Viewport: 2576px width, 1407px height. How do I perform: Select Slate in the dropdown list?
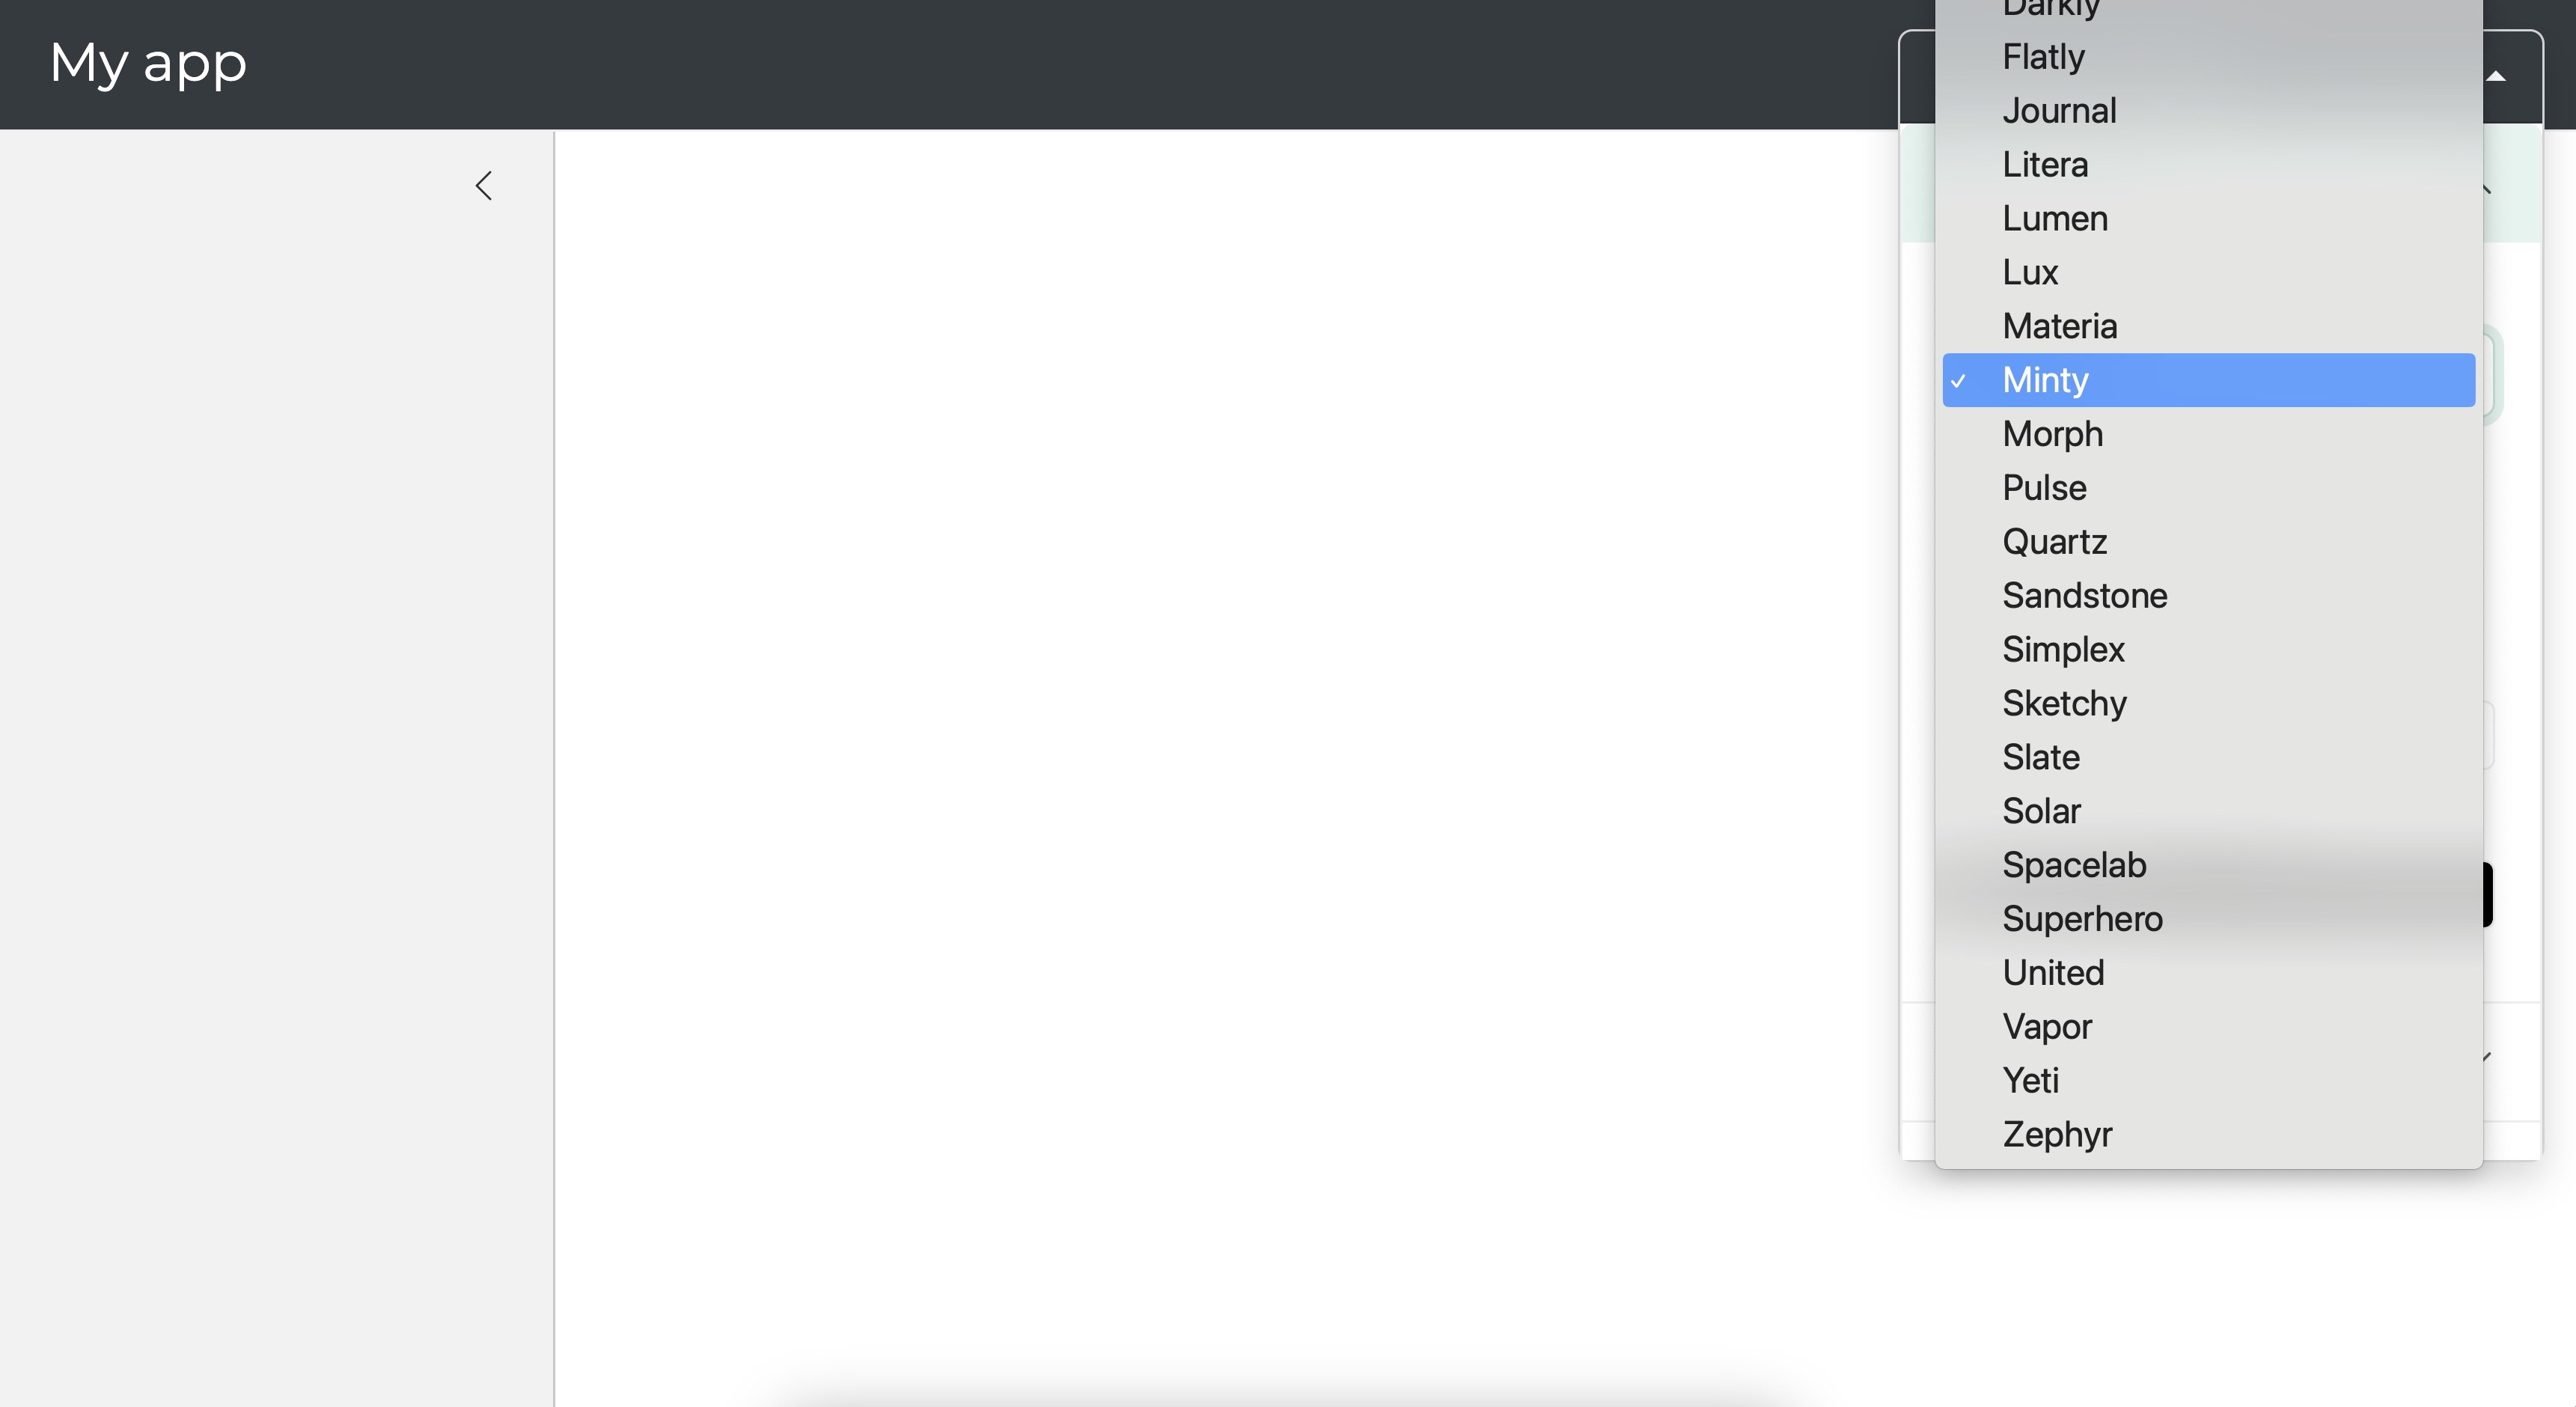tap(2208, 758)
